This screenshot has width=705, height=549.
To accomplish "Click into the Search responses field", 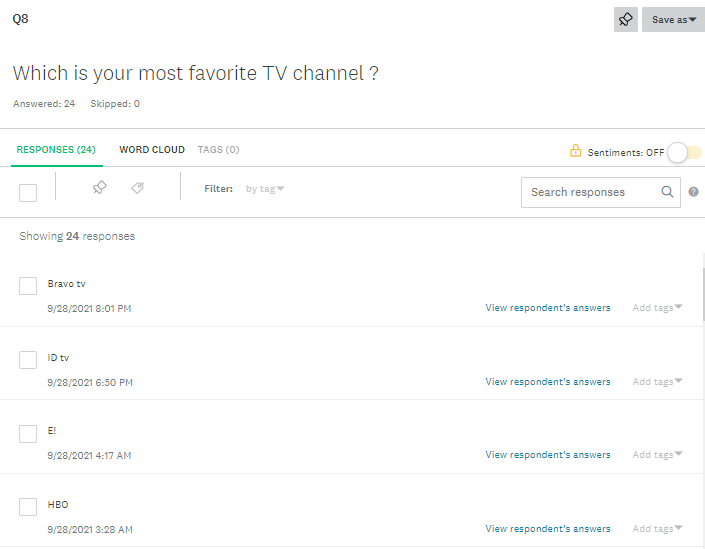I will pos(590,192).
